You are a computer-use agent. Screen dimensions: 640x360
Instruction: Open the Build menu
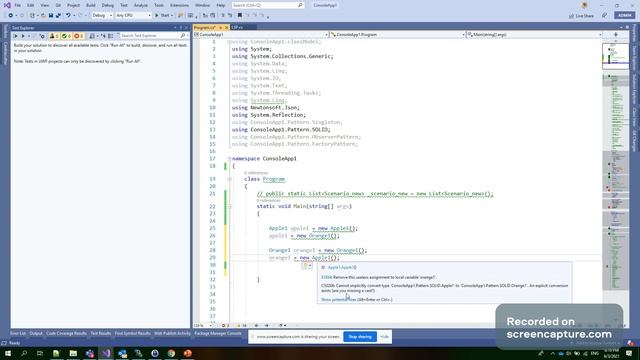pos(91,5)
